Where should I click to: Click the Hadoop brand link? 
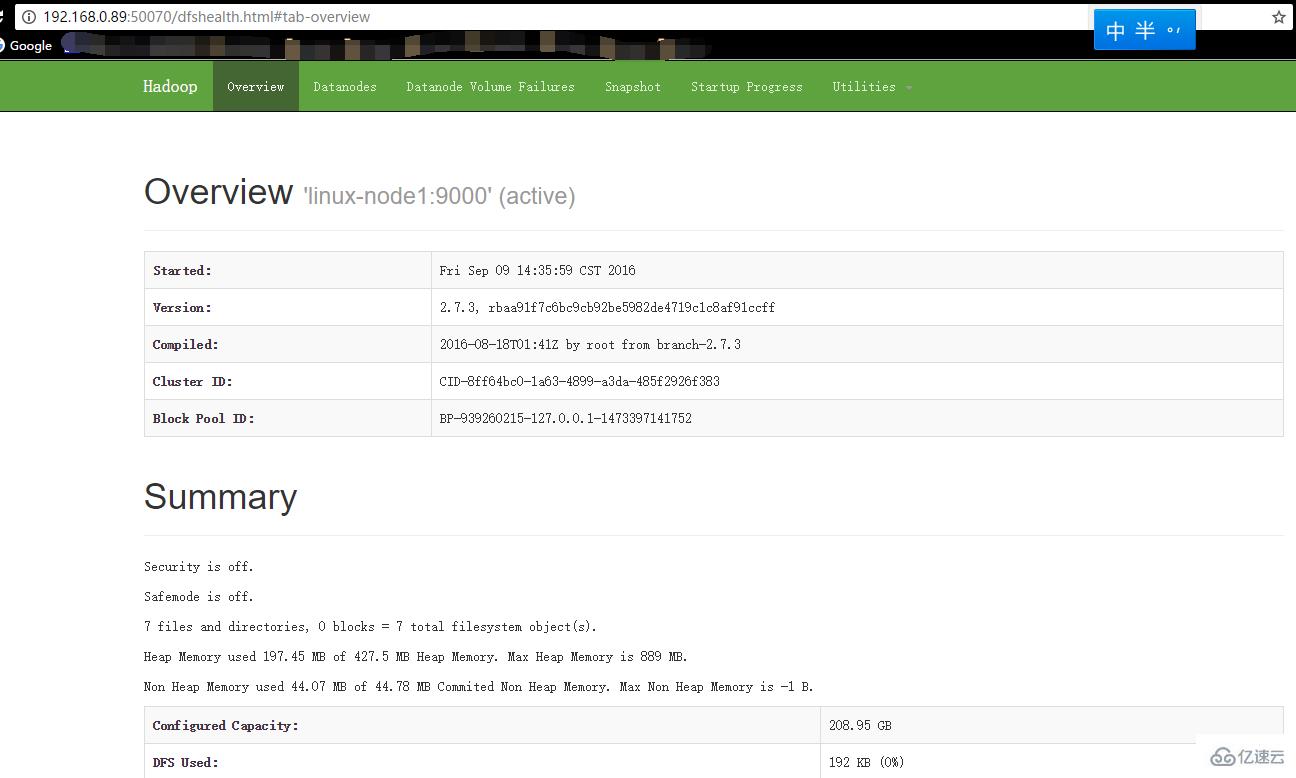(x=170, y=87)
